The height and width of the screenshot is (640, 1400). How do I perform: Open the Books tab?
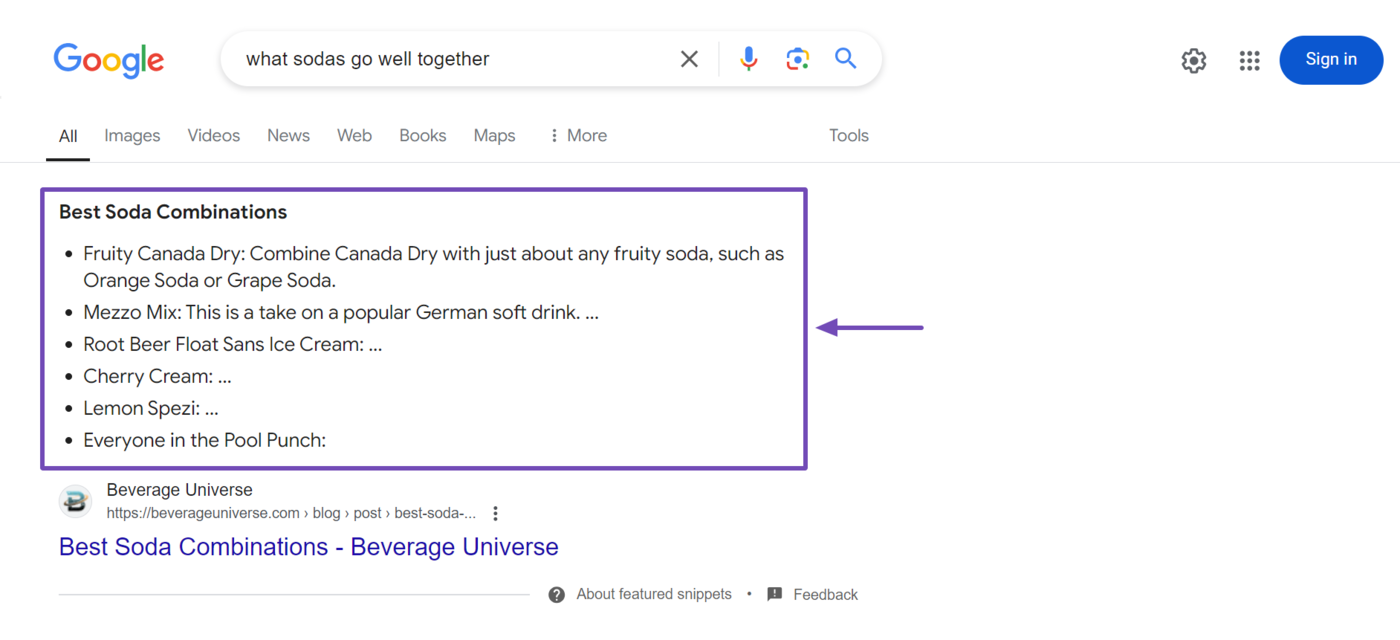tap(422, 135)
